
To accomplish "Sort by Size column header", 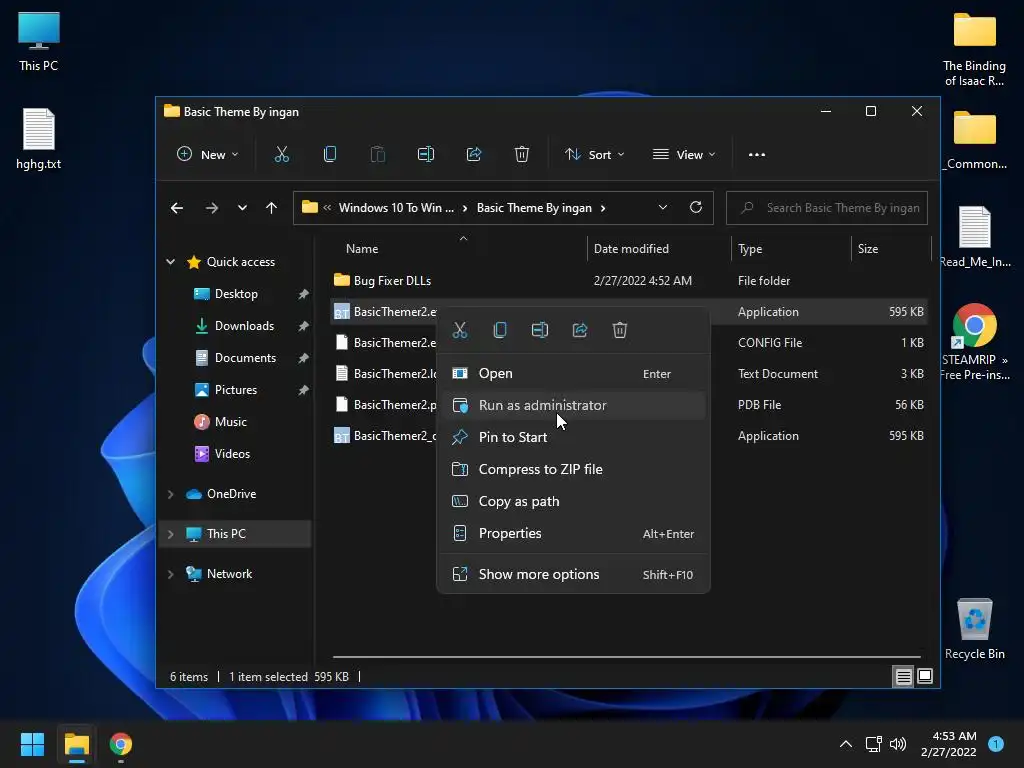I will tap(891, 249).
